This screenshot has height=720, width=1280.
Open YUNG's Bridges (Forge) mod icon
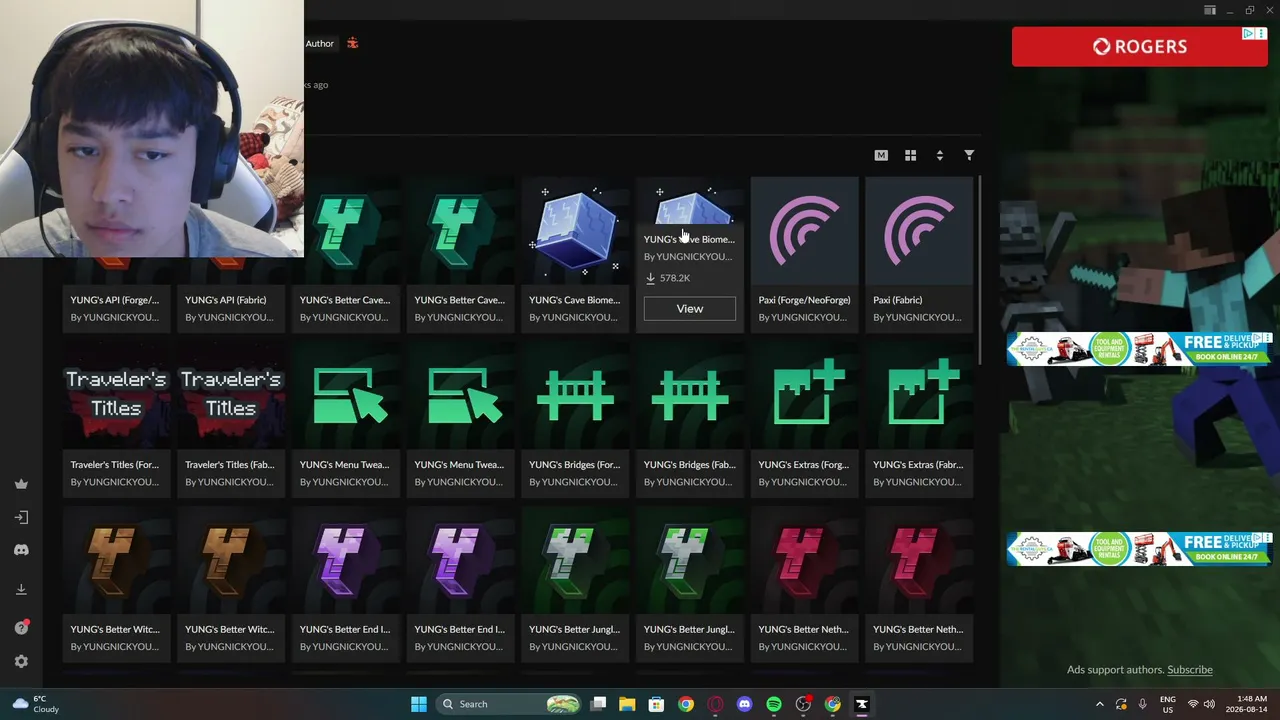coord(575,397)
